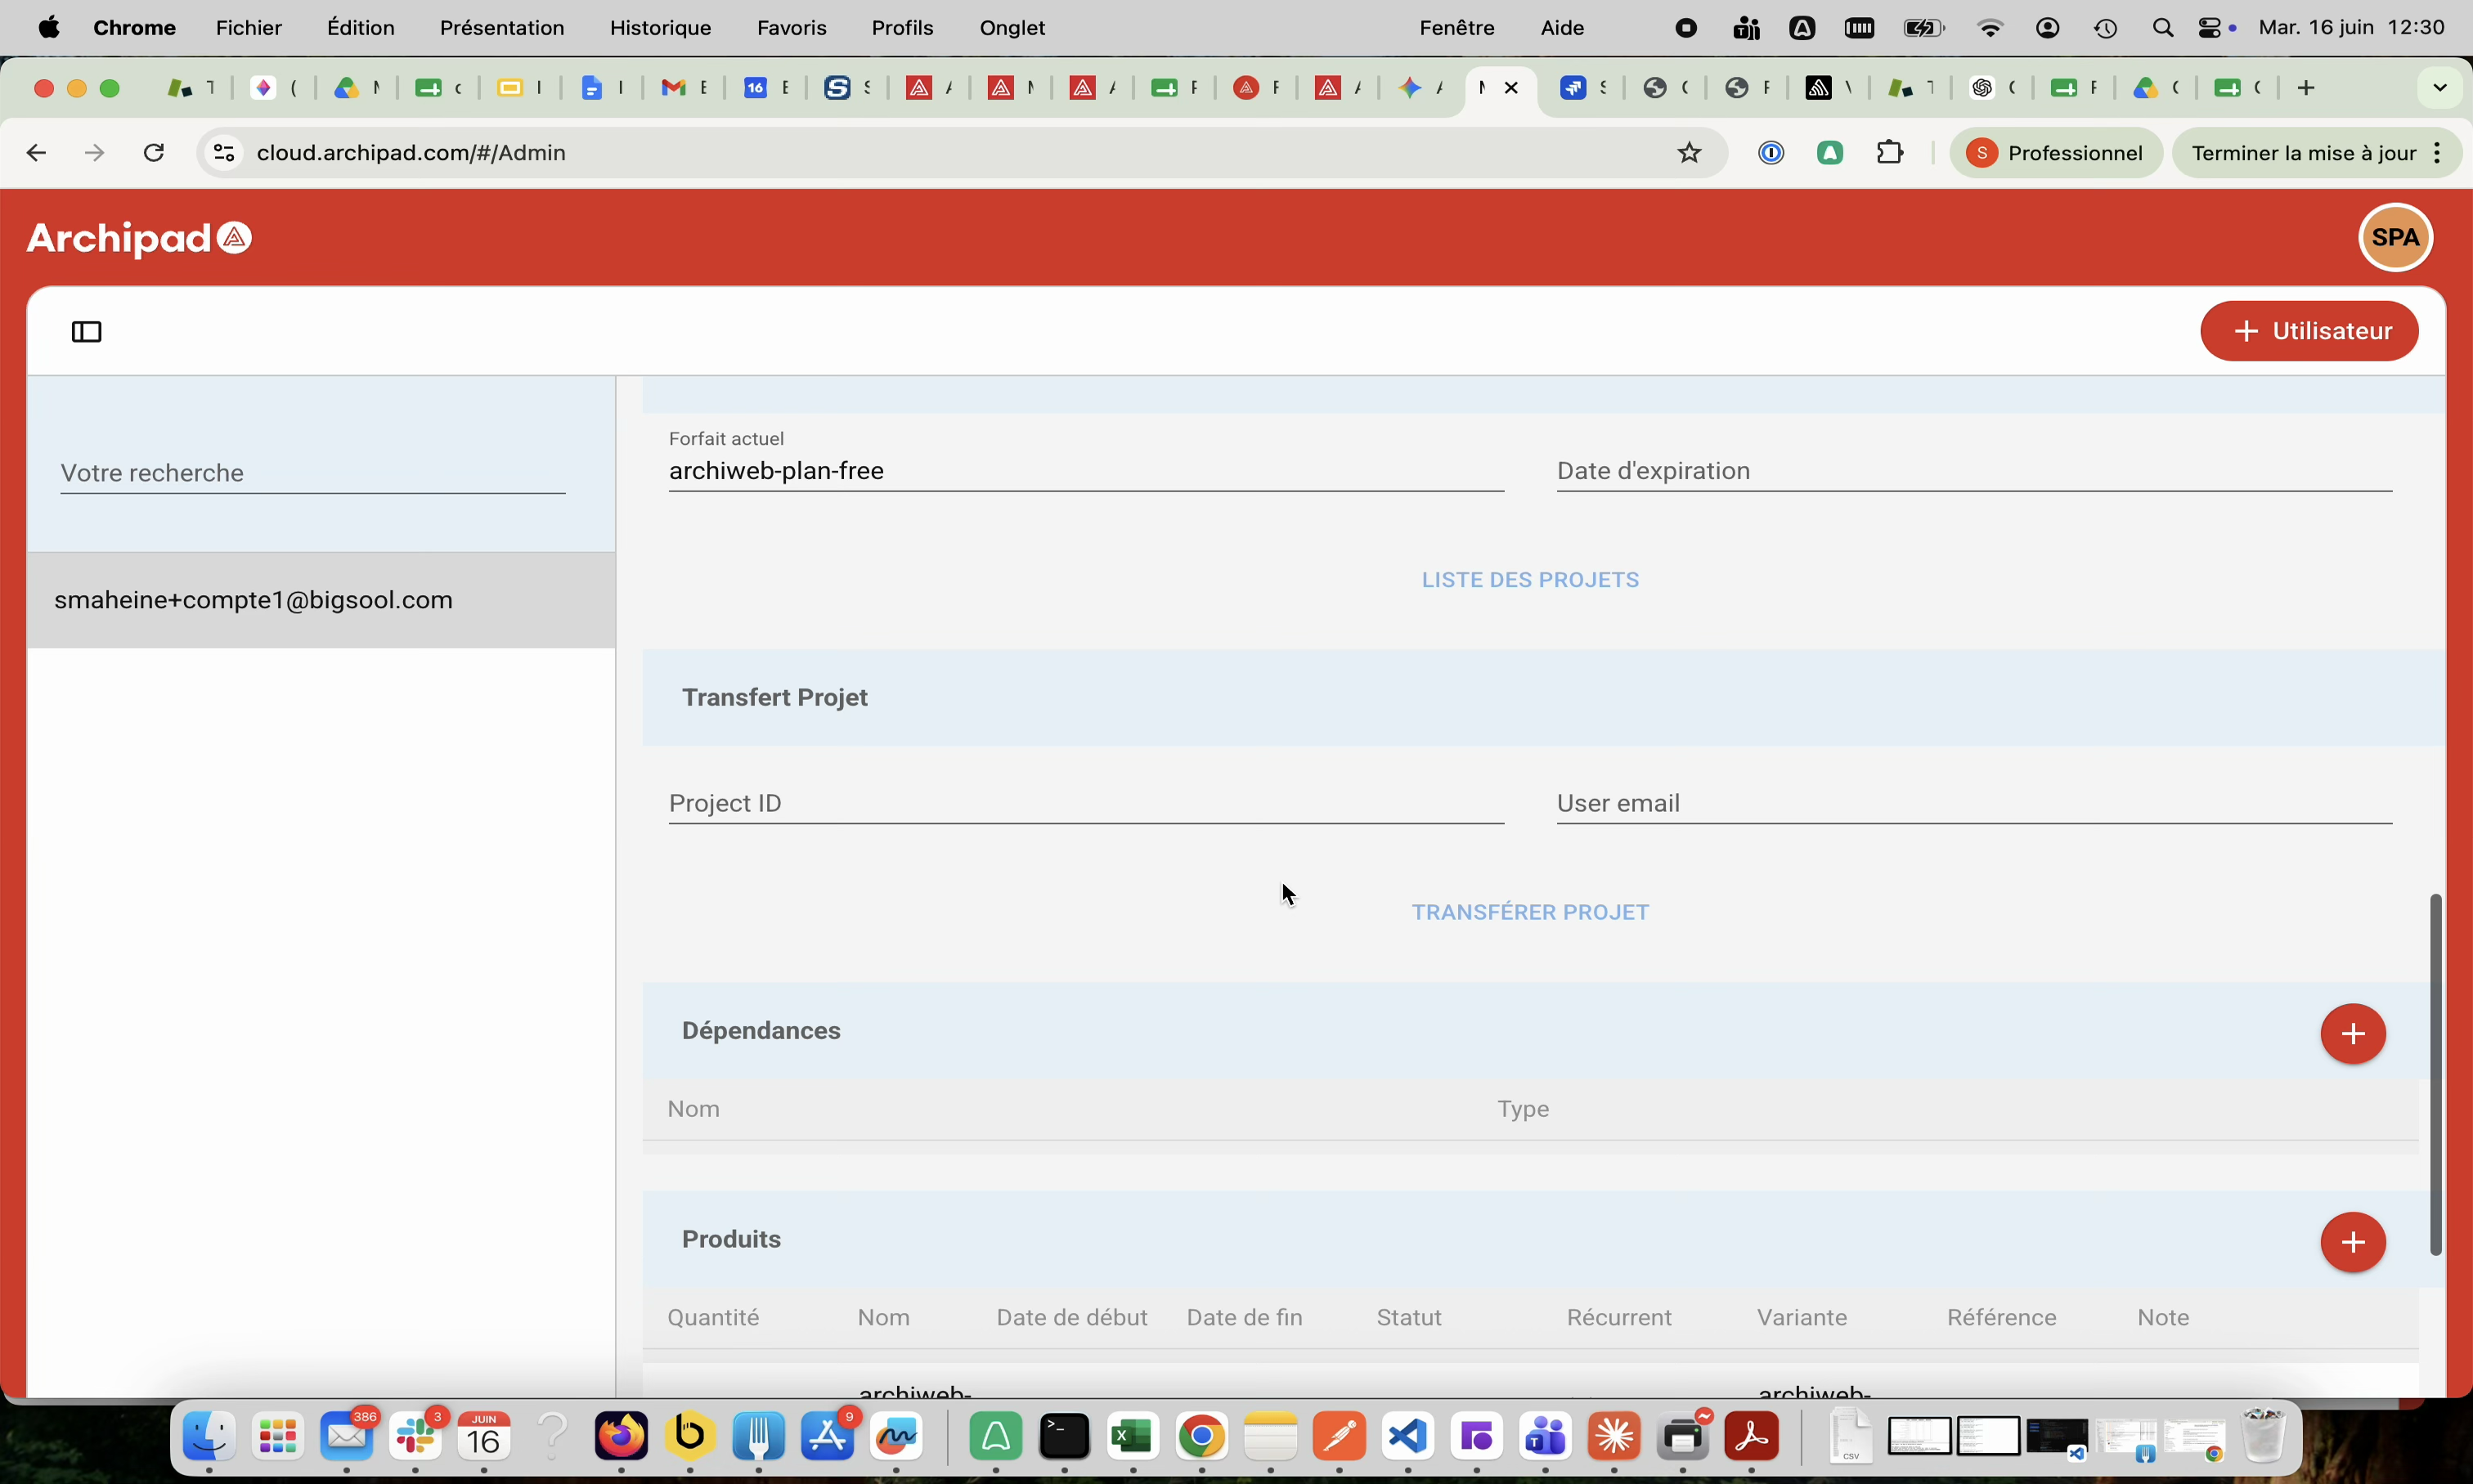The width and height of the screenshot is (2473, 1484).
Task: Reload the current page
Action: pos(153,153)
